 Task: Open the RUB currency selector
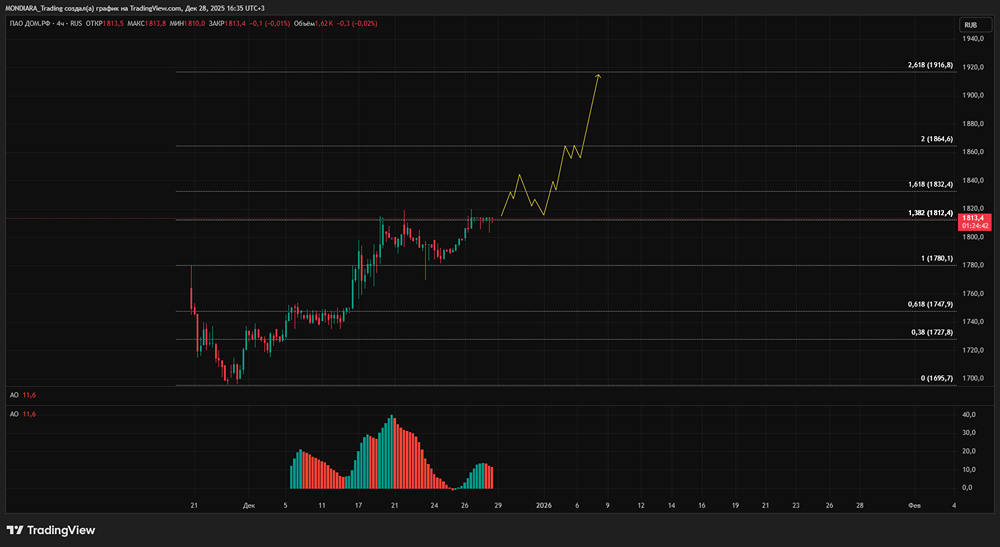tap(976, 25)
